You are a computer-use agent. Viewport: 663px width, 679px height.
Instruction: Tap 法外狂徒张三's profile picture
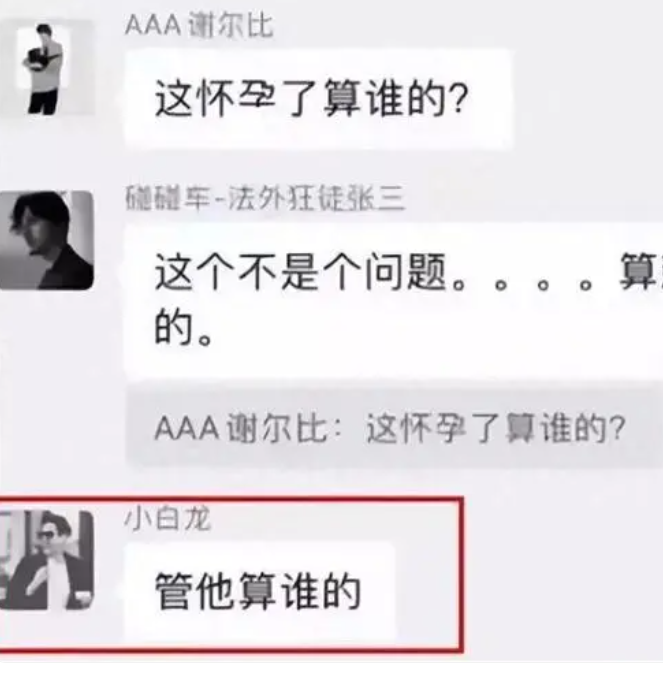[47, 240]
